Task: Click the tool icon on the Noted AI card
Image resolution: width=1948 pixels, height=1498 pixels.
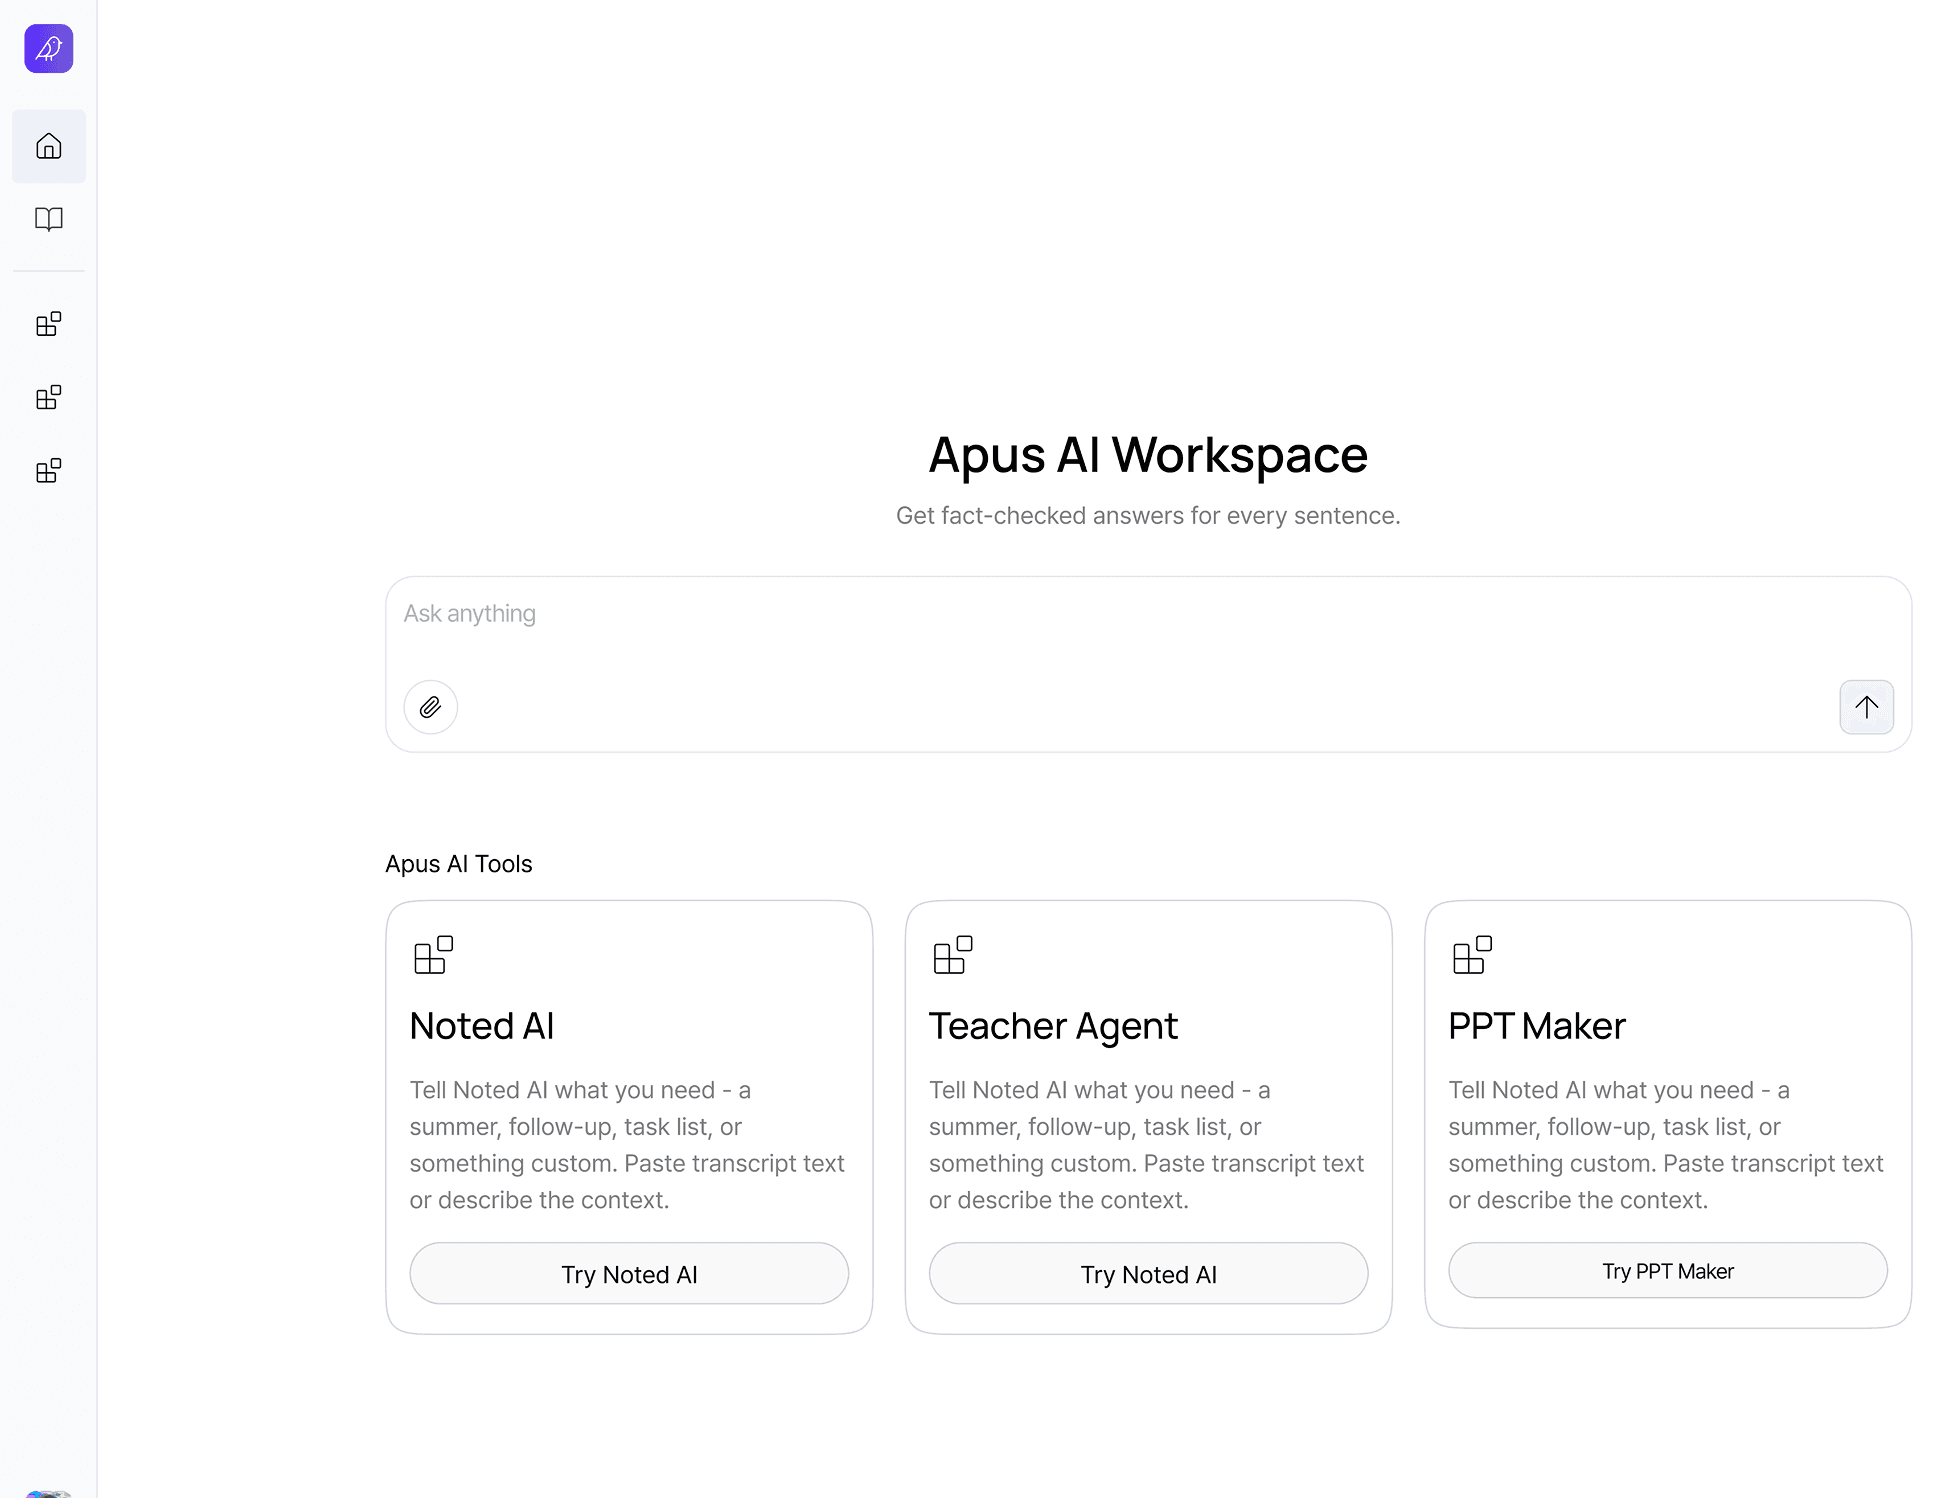Action: click(432, 956)
